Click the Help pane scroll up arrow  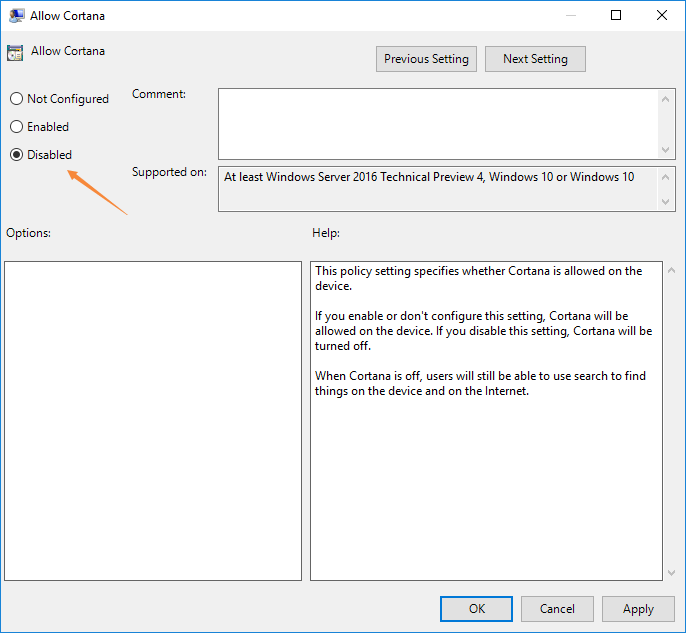(x=672, y=270)
